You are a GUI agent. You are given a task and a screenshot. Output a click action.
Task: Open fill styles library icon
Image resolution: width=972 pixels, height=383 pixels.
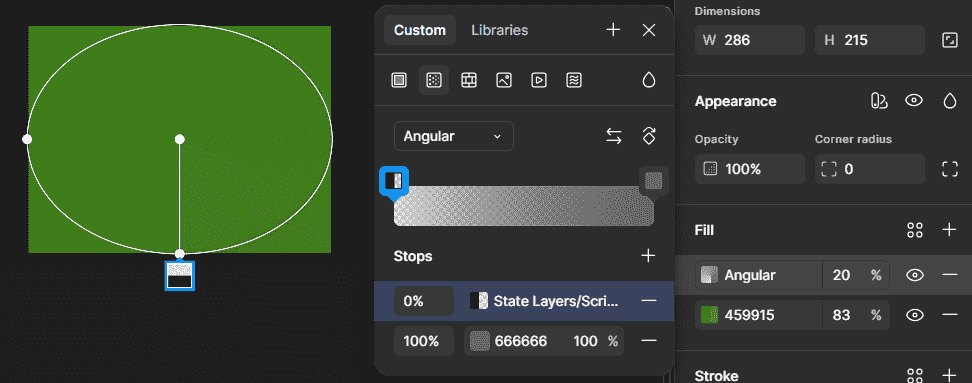click(915, 230)
